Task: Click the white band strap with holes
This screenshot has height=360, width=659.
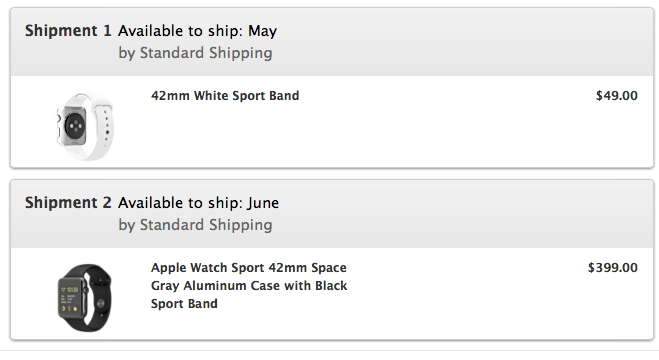Action: pos(105,124)
